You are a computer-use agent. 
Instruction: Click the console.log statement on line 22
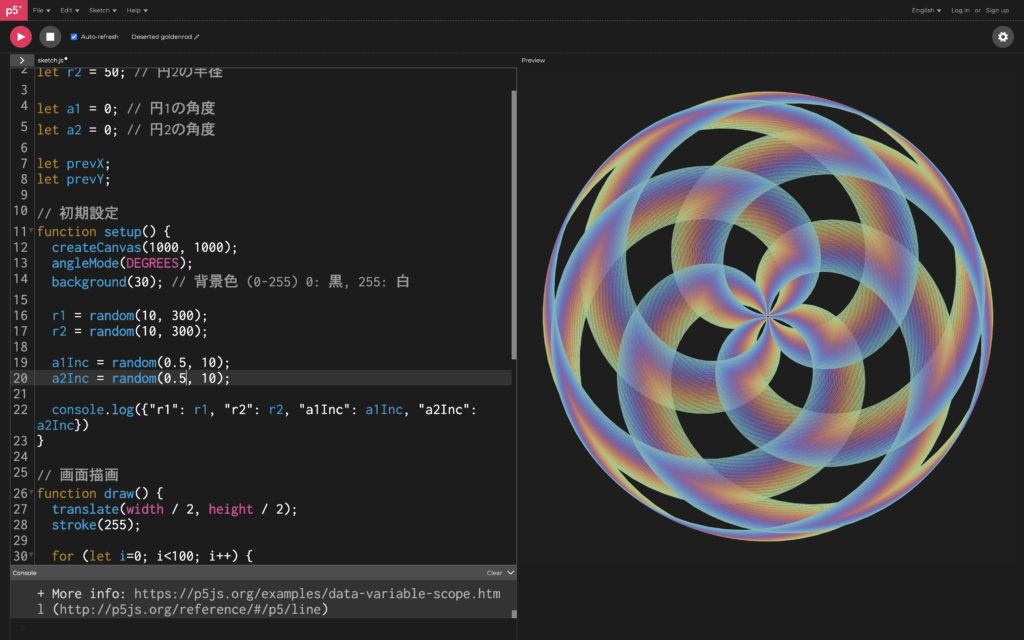click(x=257, y=417)
